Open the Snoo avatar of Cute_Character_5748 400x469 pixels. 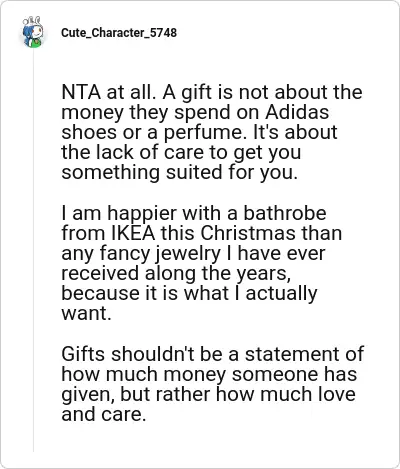pyautogui.click(x=33, y=32)
